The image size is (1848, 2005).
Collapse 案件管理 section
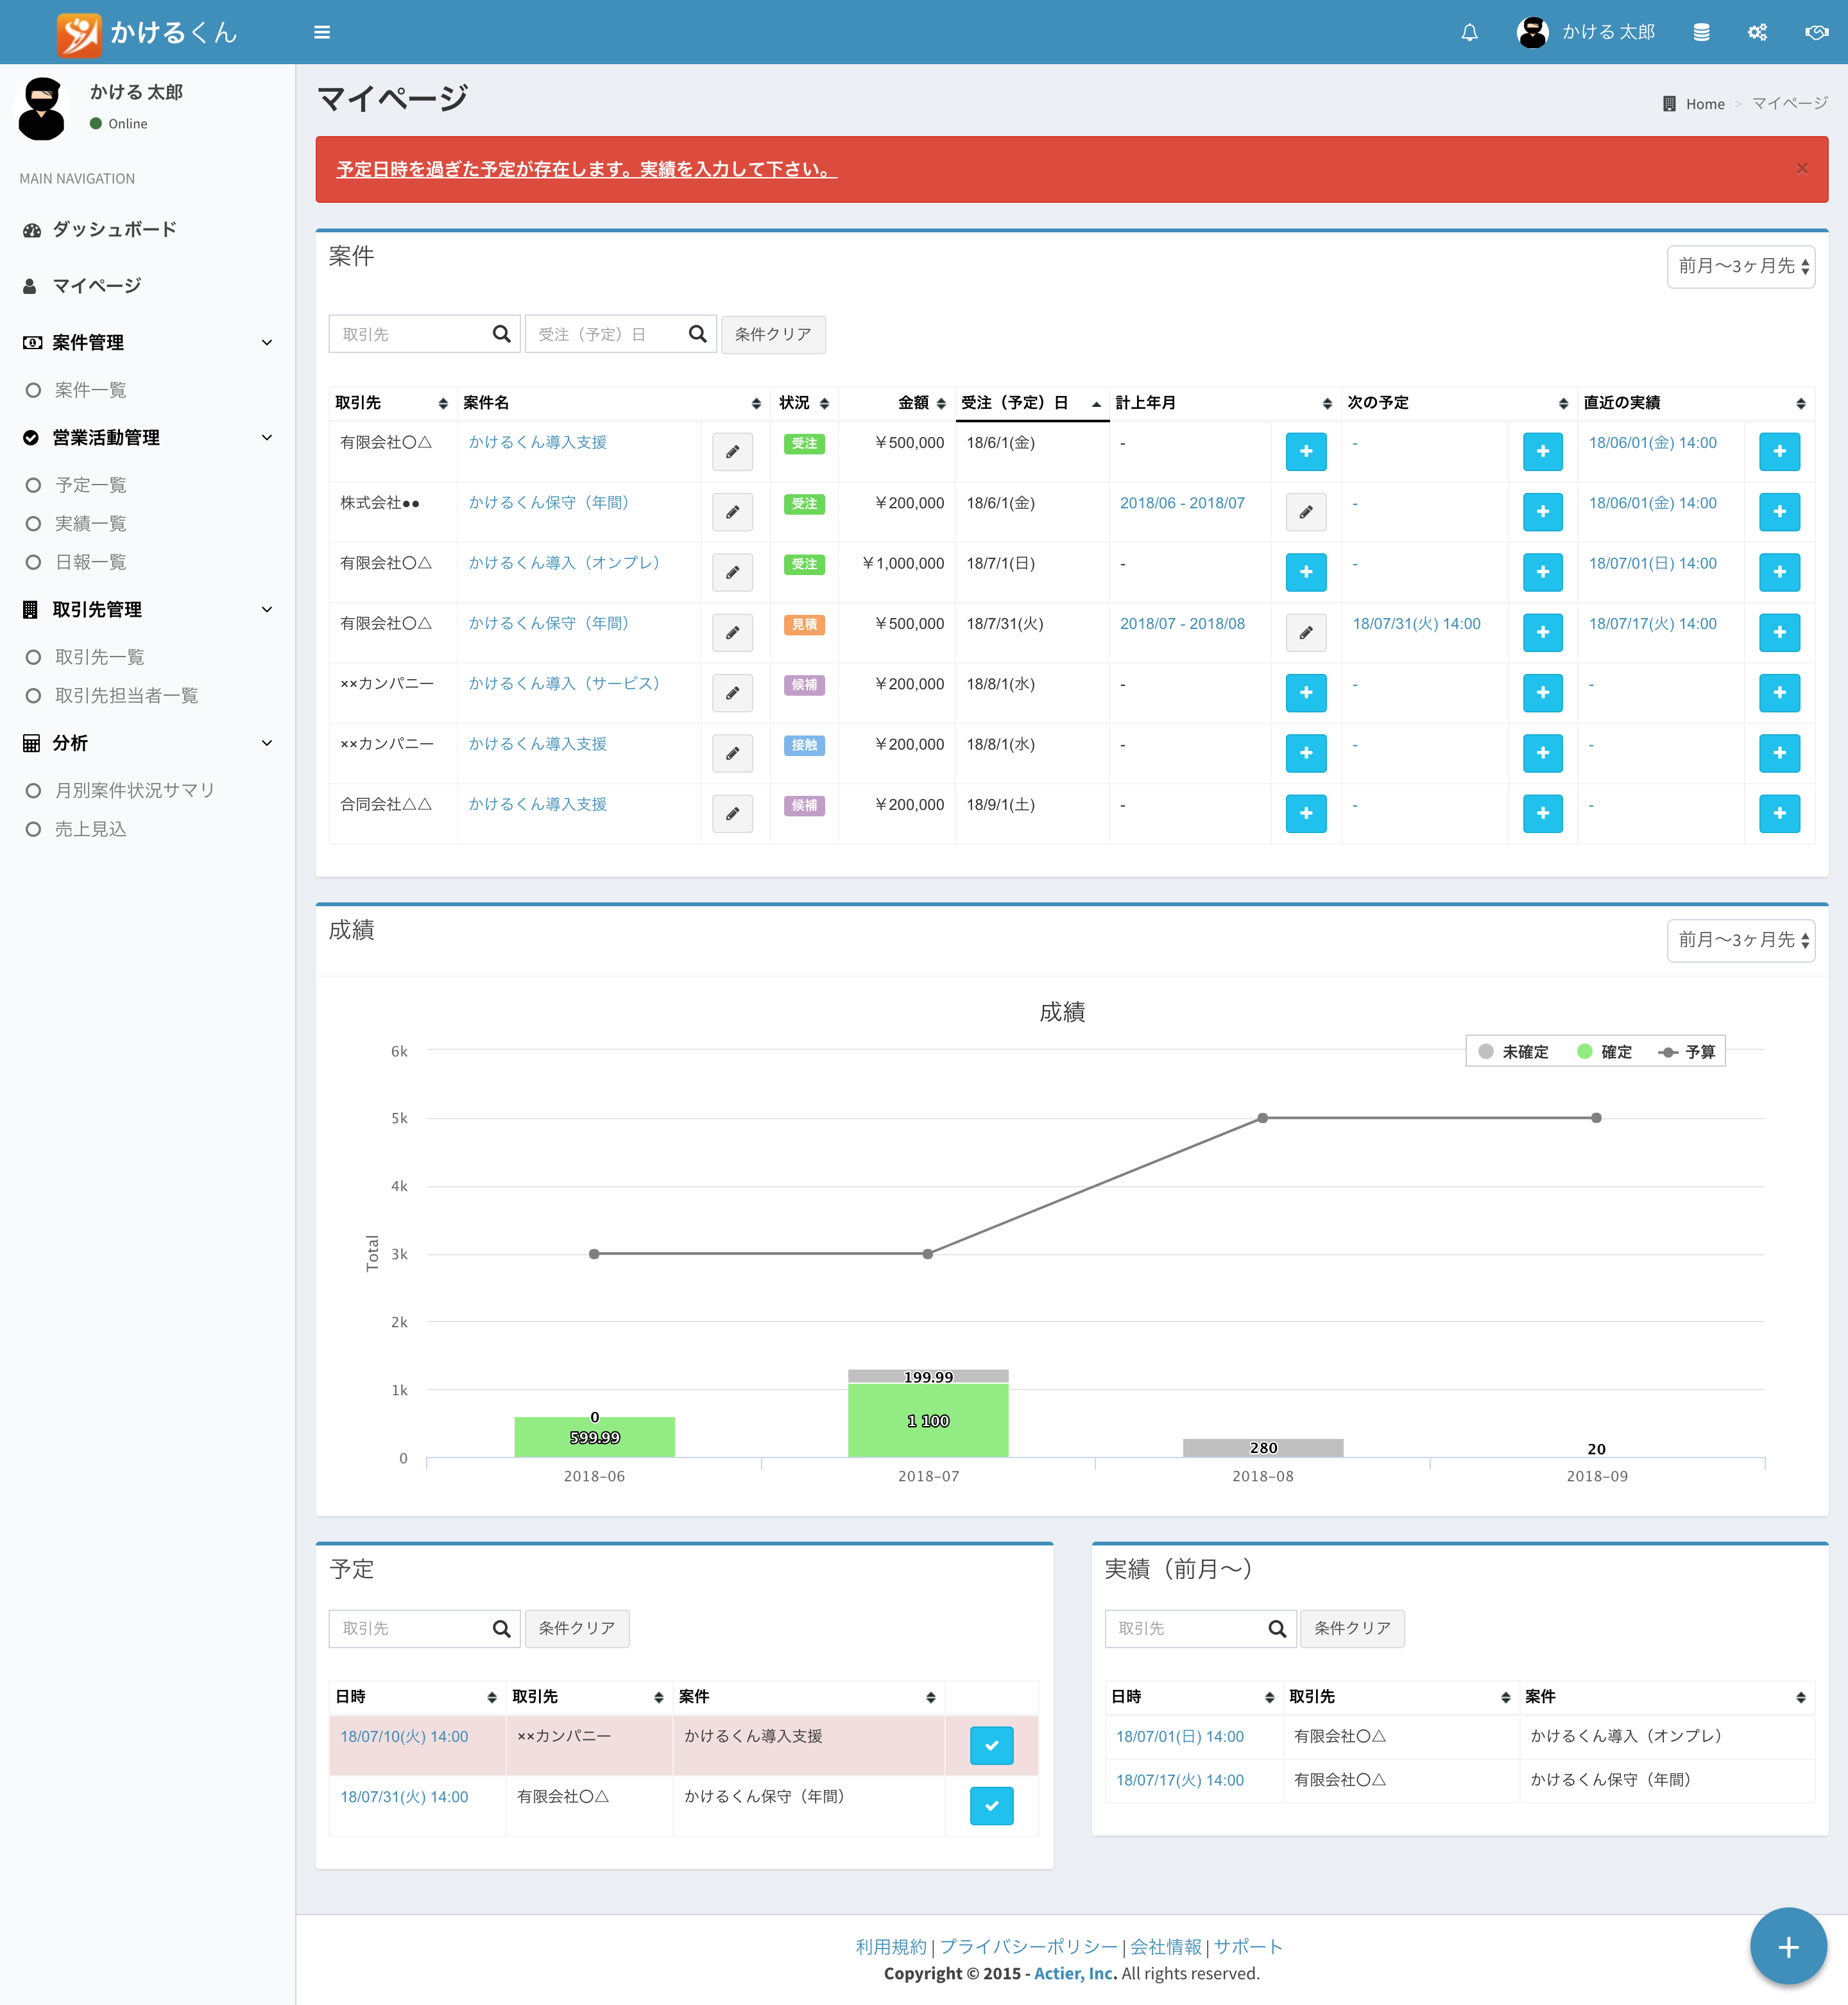147,342
